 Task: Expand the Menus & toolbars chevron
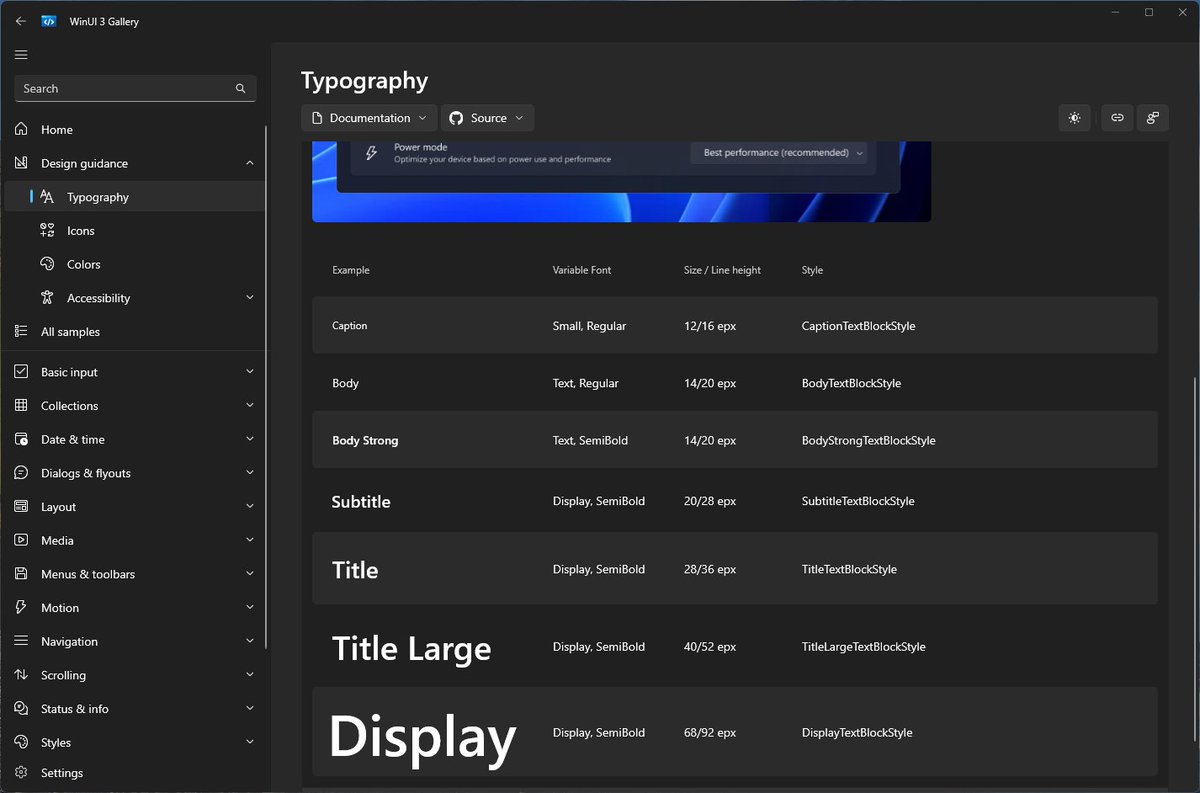pyautogui.click(x=249, y=574)
